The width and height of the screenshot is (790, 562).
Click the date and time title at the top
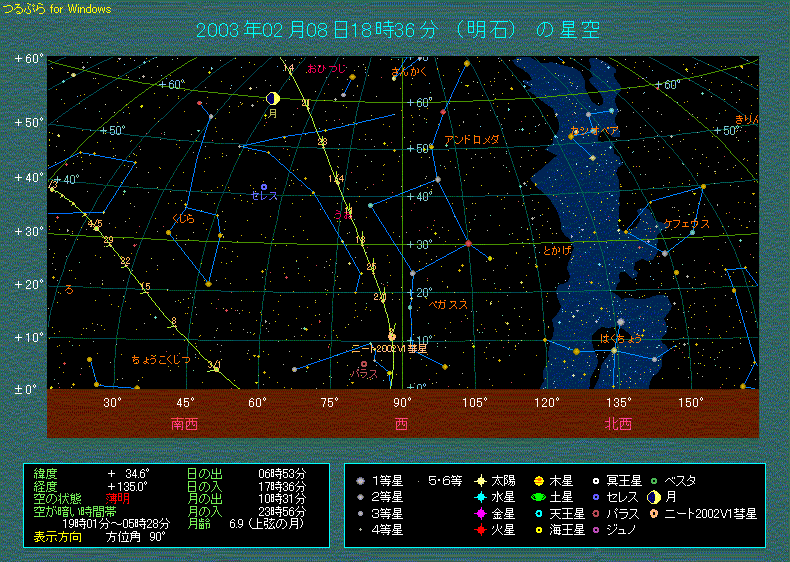point(400,30)
